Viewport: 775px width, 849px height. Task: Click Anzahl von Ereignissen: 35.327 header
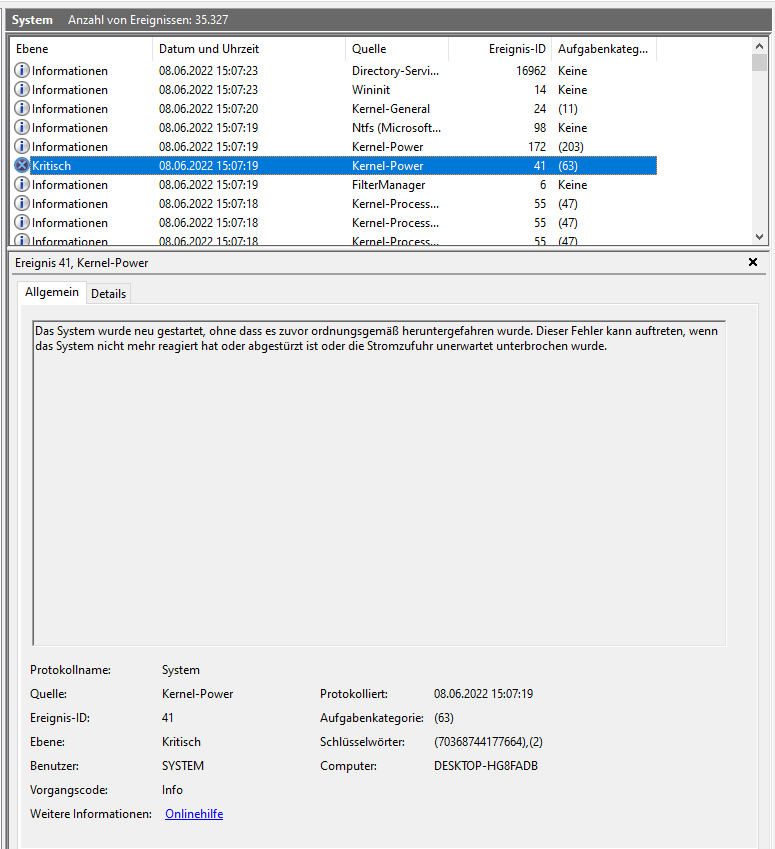pos(148,20)
